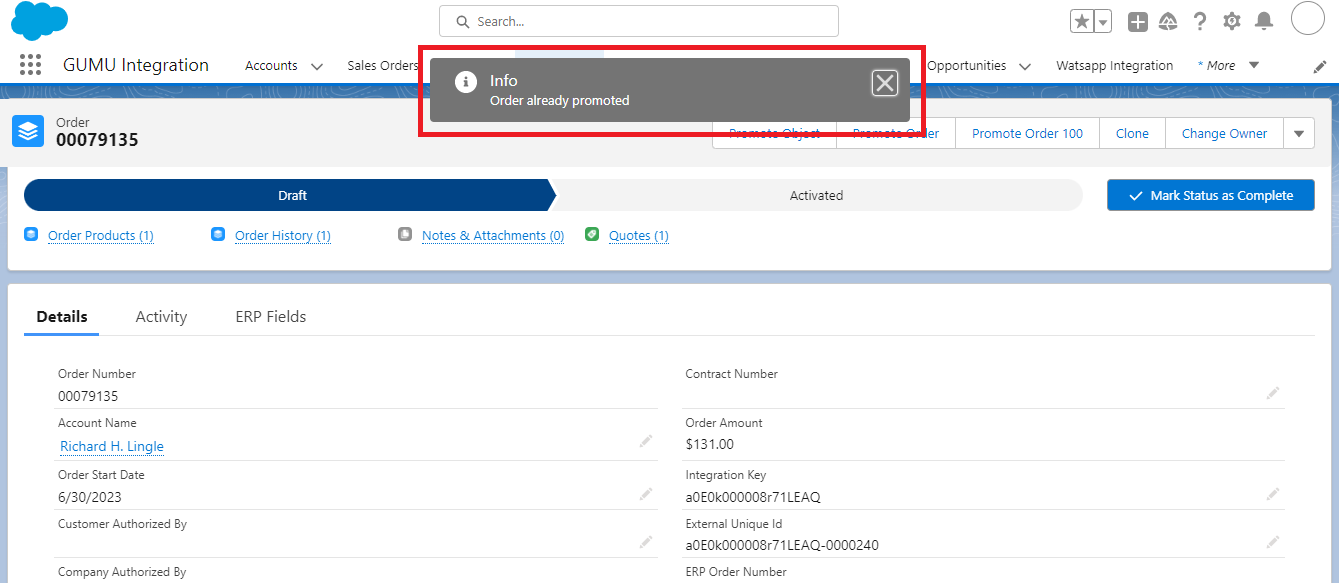The image size is (1339, 583).
Task: Edit the Order Start Date pencil
Action: pos(646,494)
